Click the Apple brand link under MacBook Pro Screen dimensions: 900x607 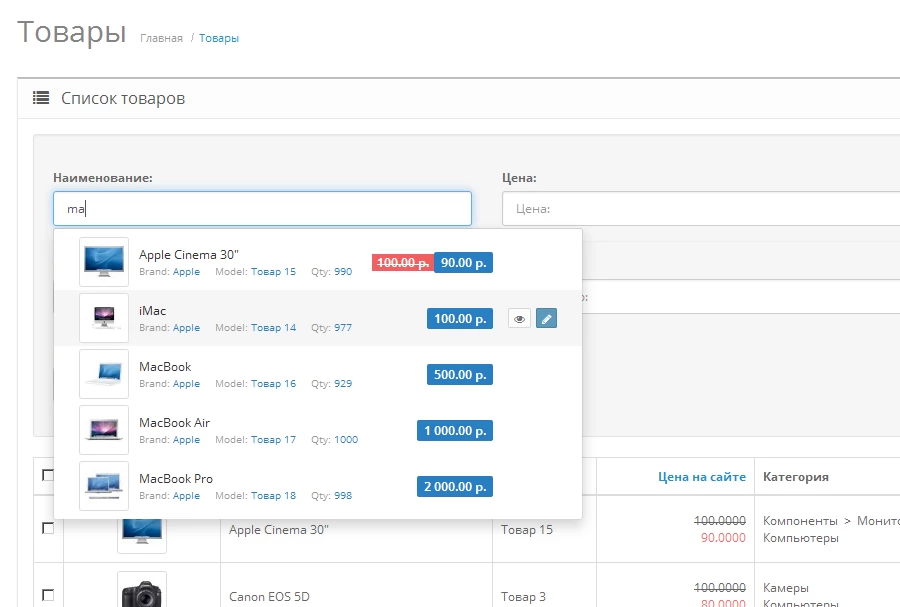[187, 496]
